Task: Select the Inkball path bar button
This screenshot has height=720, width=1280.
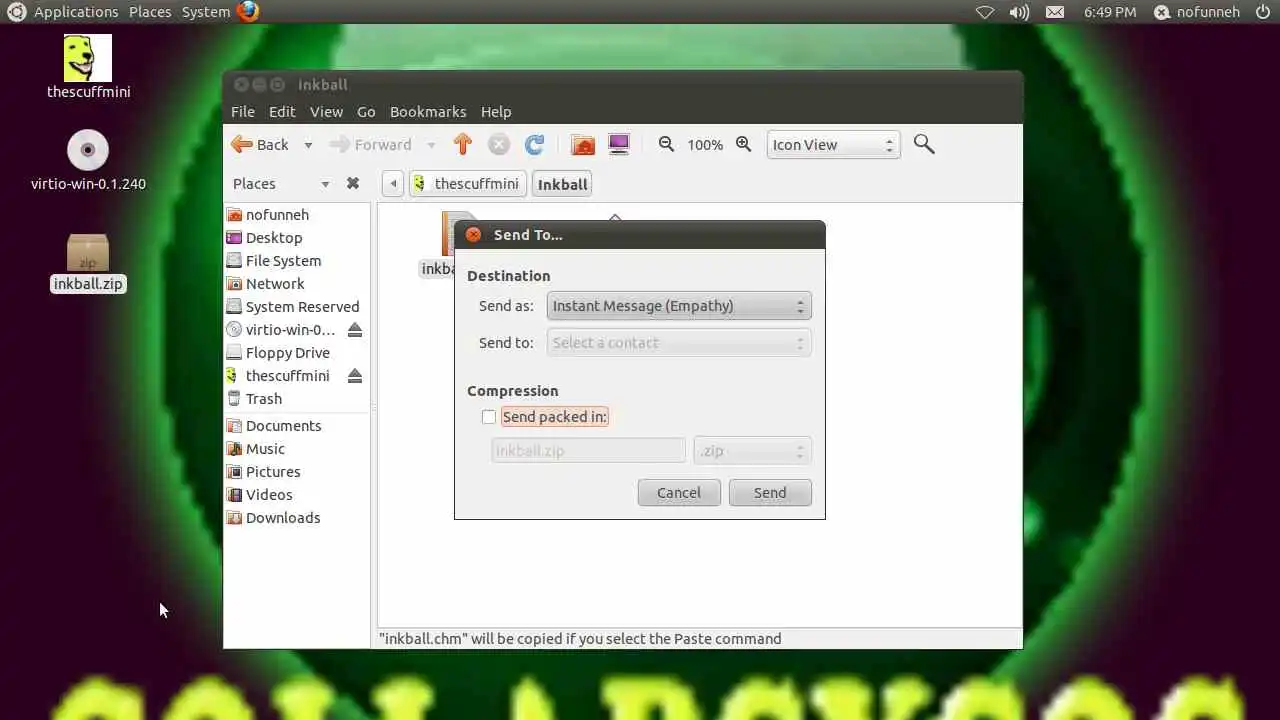Action: click(562, 184)
